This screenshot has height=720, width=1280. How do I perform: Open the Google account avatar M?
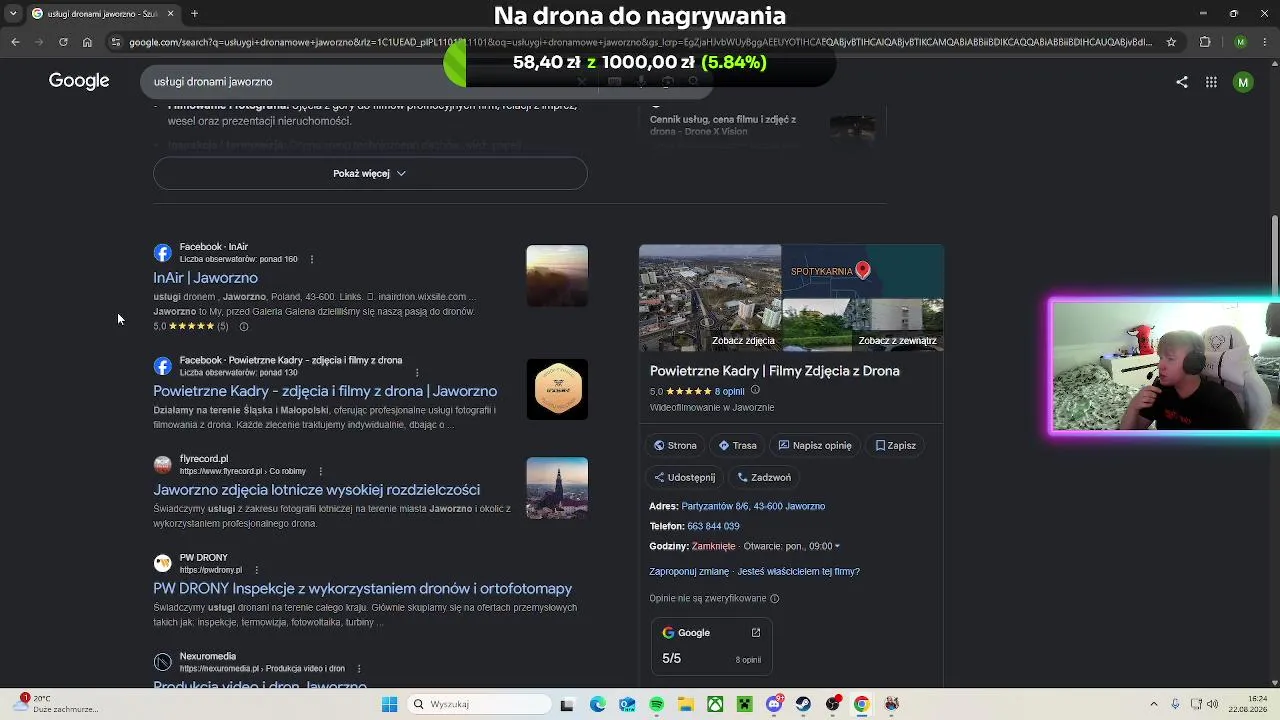tap(1243, 82)
